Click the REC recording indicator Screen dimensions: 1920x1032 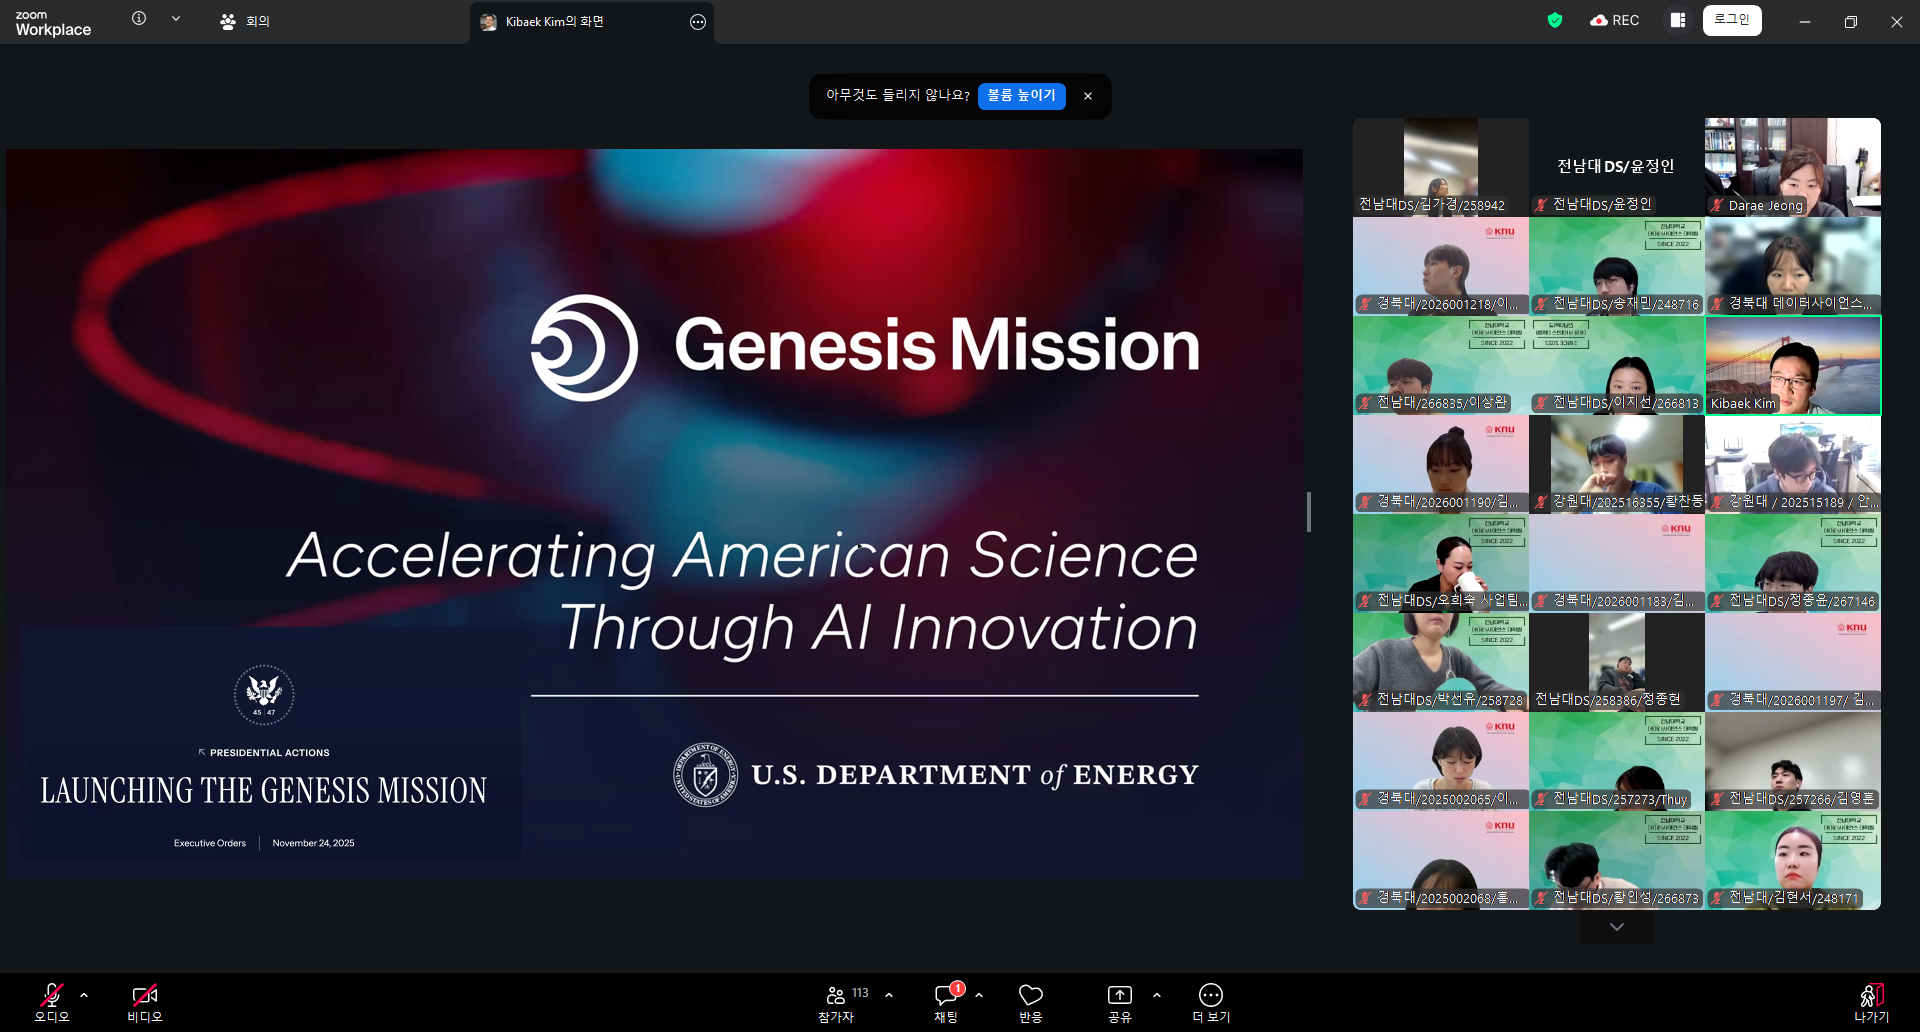(1615, 20)
